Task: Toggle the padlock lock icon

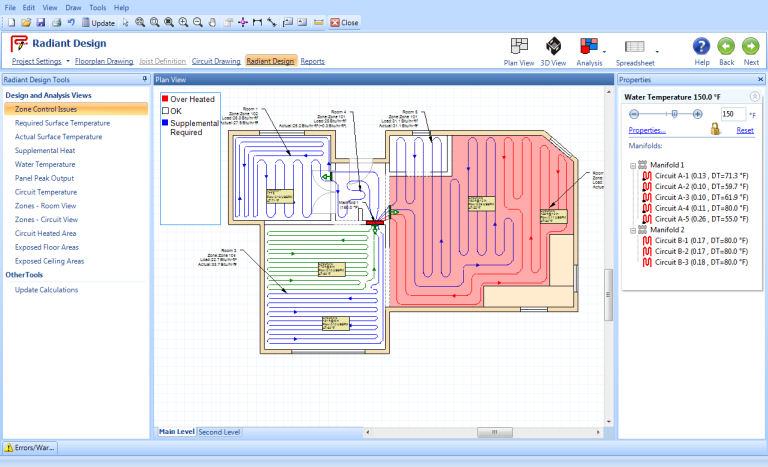Action: tap(715, 129)
